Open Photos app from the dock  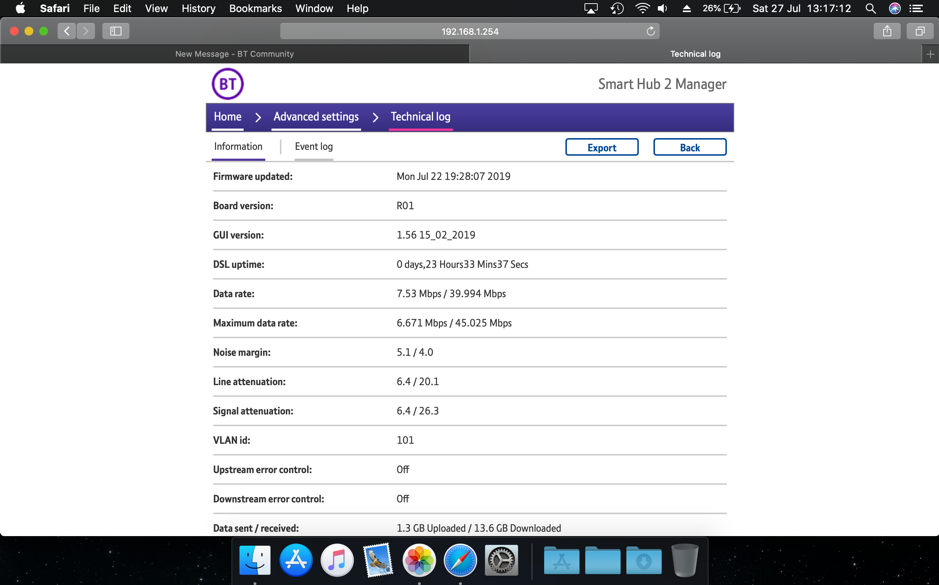pyautogui.click(x=419, y=560)
